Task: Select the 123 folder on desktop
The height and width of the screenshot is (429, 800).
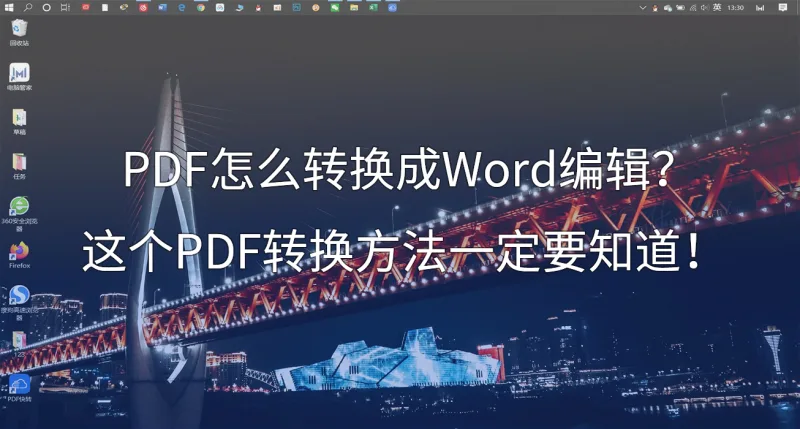Action: click(x=19, y=343)
